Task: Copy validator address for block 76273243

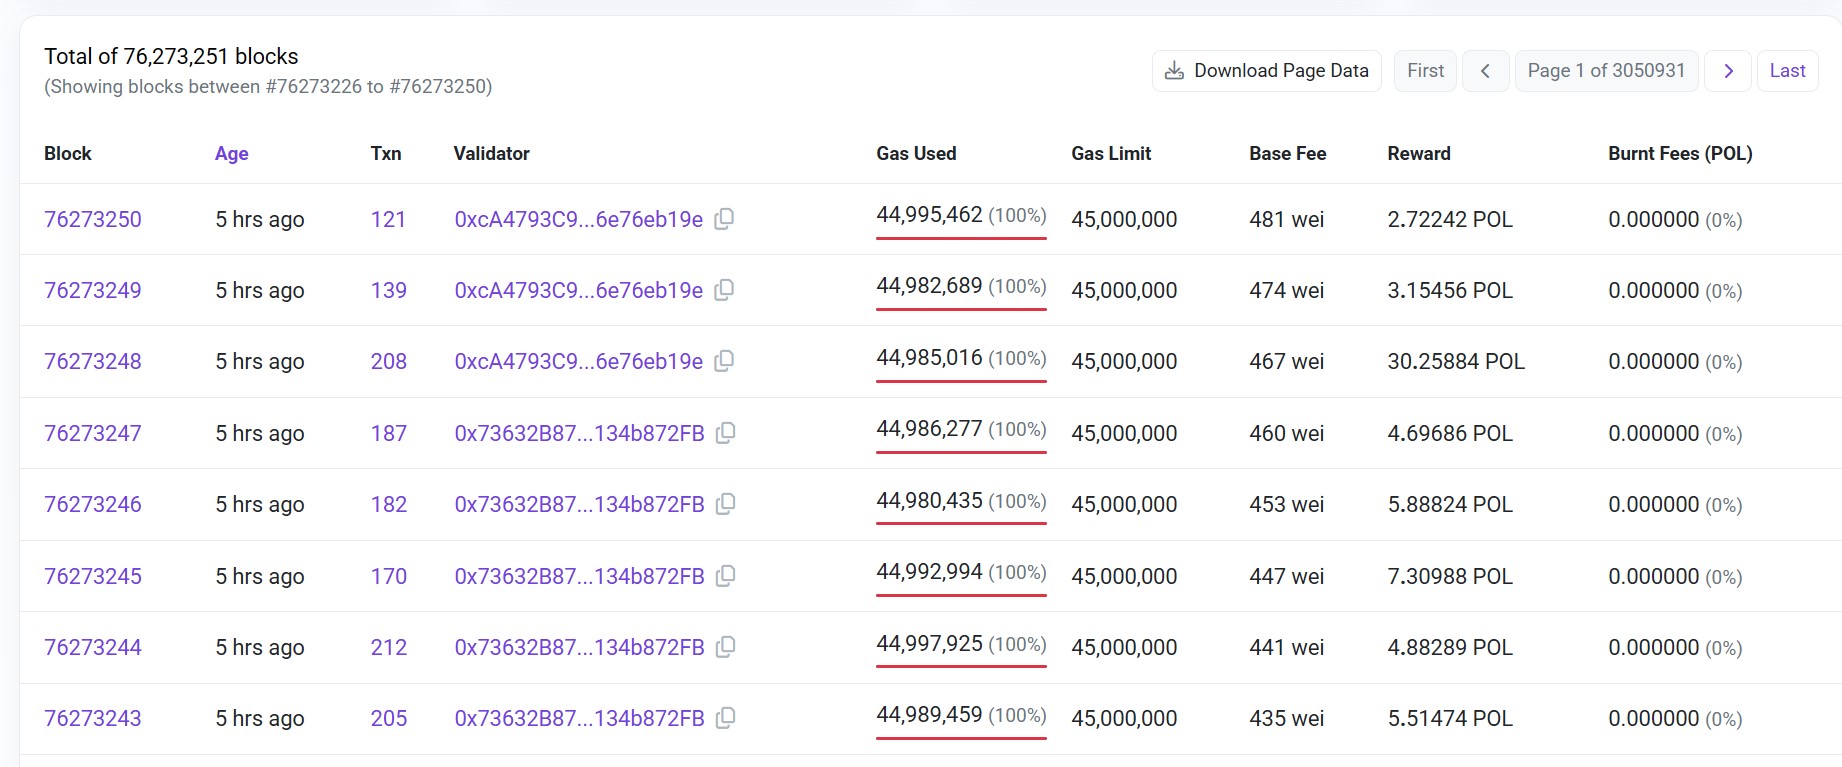Action: click(726, 718)
